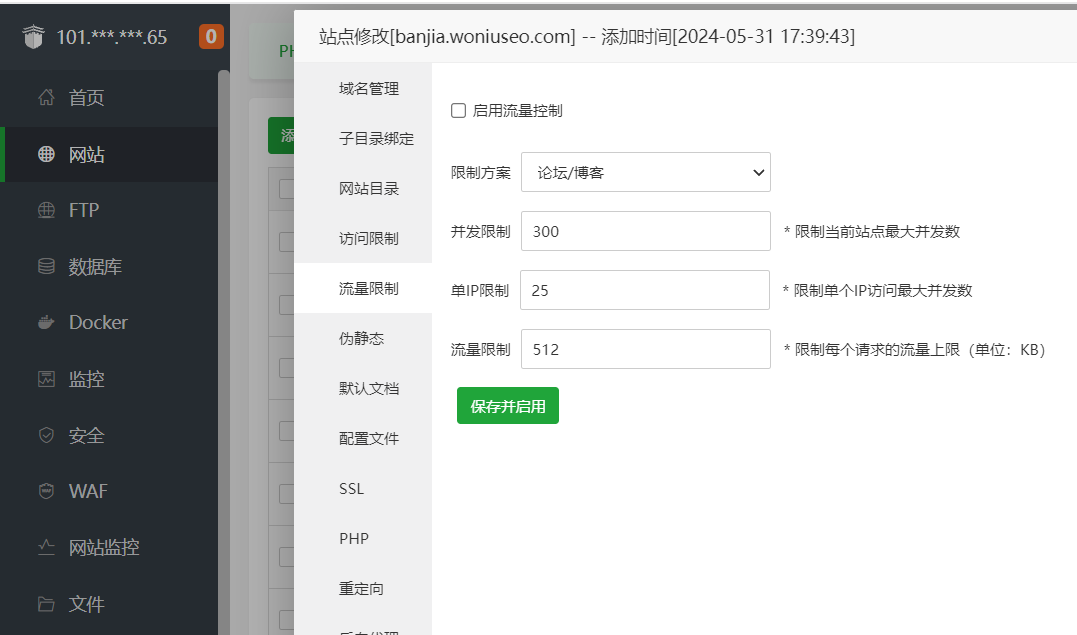Click the home icon beside 首页
The width and height of the screenshot is (1077, 635).
pyautogui.click(x=46, y=98)
